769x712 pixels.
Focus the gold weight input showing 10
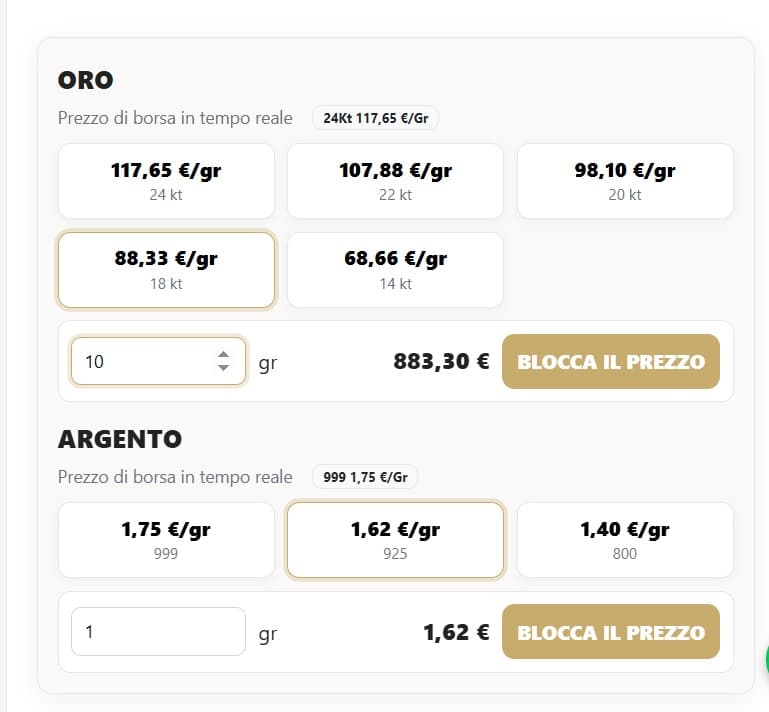pyautogui.click(x=140, y=361)
